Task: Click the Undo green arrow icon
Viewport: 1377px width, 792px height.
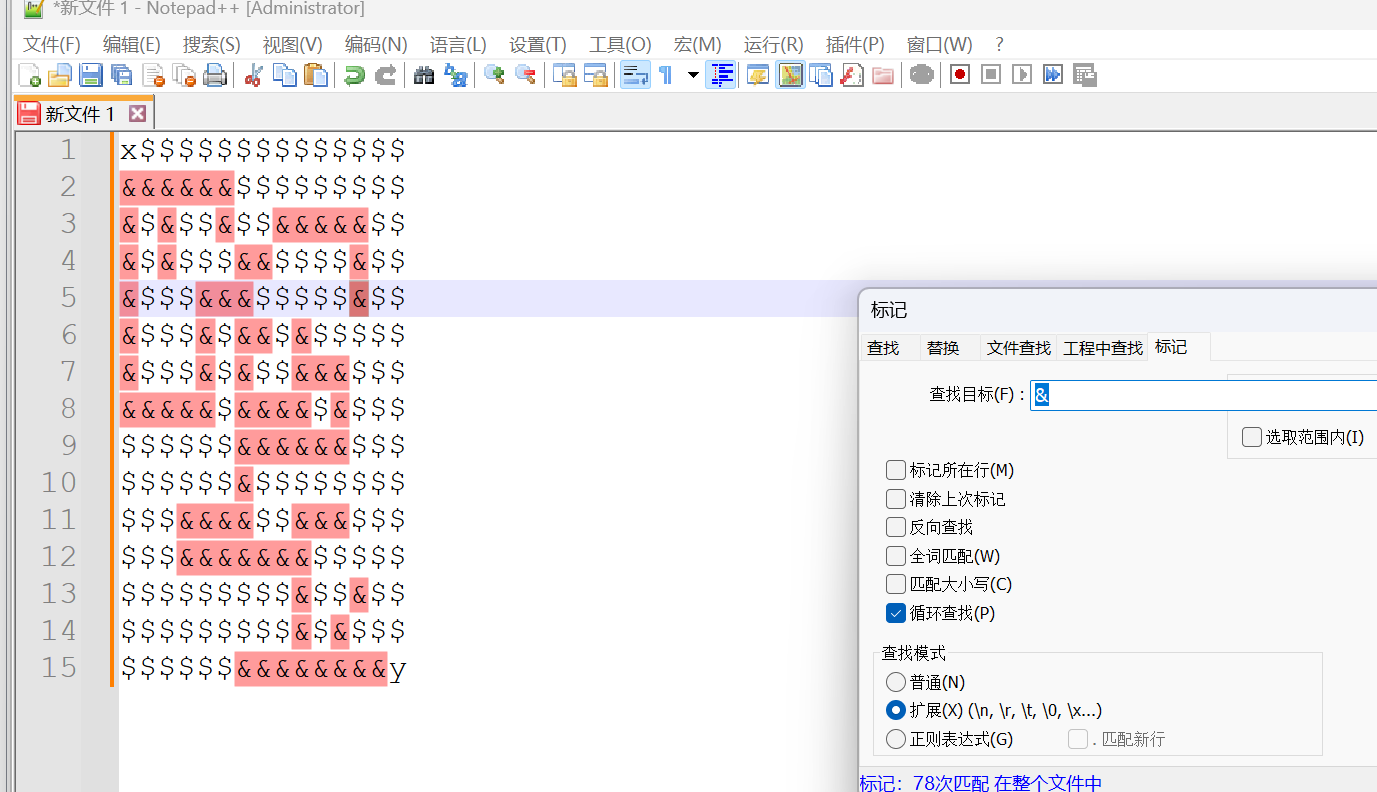Action: point(353,75)
